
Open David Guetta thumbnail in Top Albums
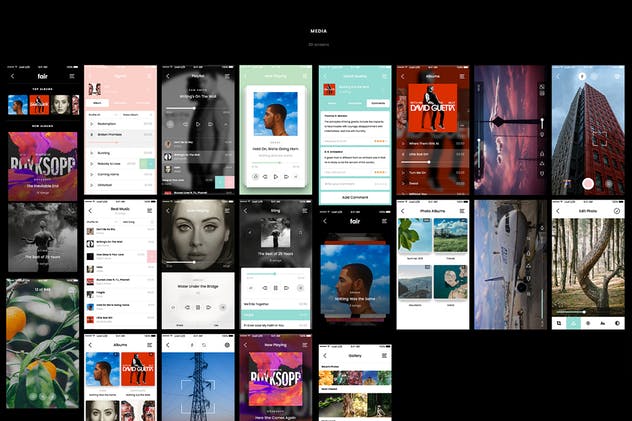(x=39, y=105)
